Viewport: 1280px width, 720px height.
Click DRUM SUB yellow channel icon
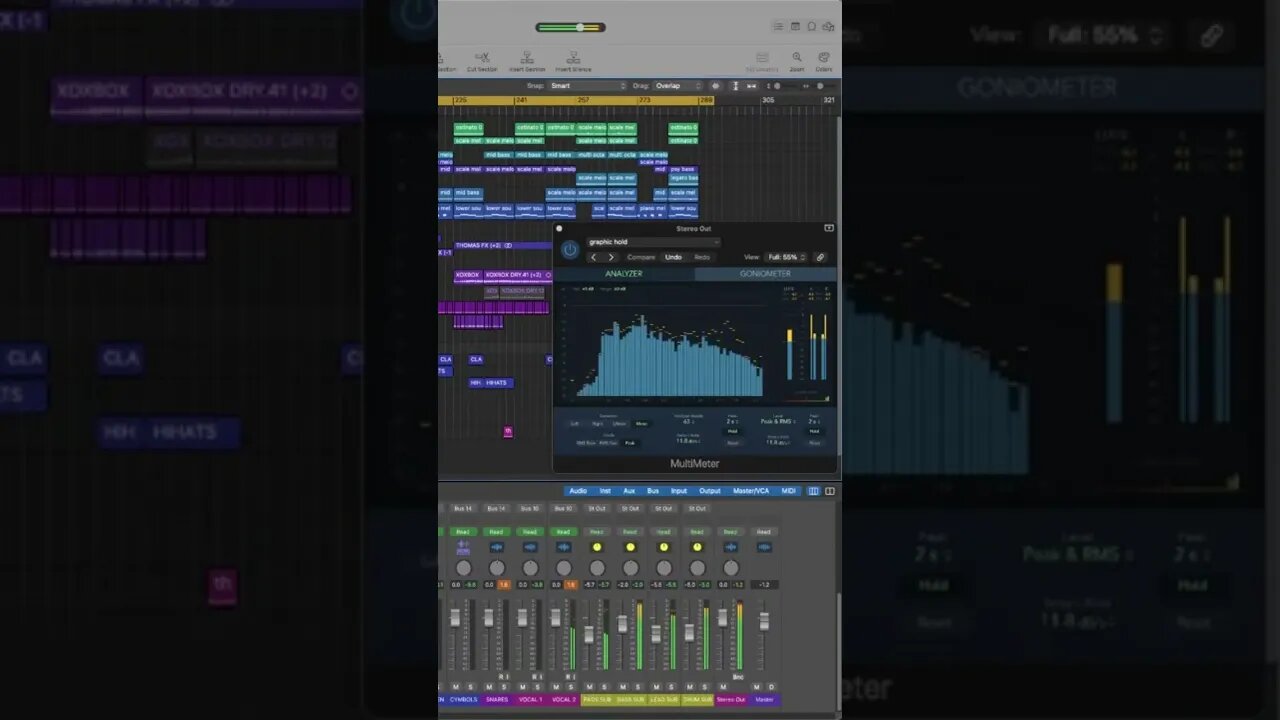697,547
